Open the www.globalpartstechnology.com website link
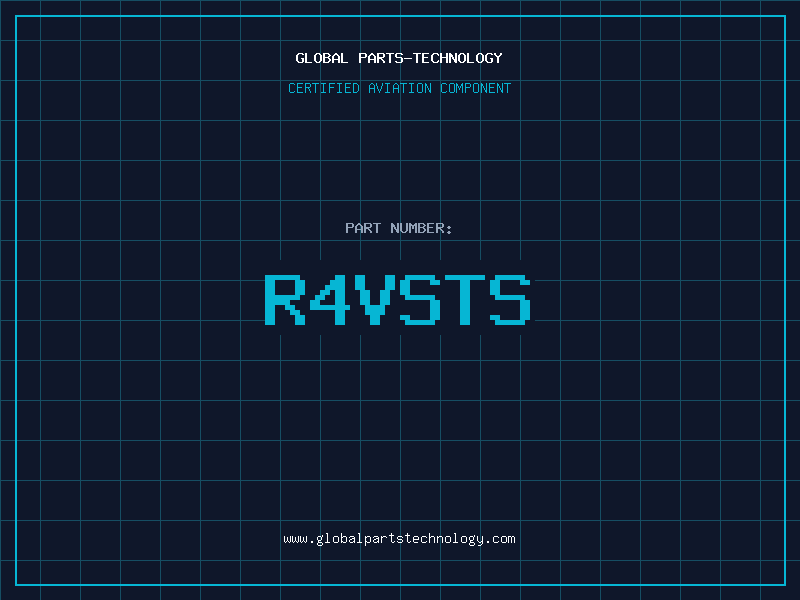Screen dimensions: 800x600 pos(399,538)
